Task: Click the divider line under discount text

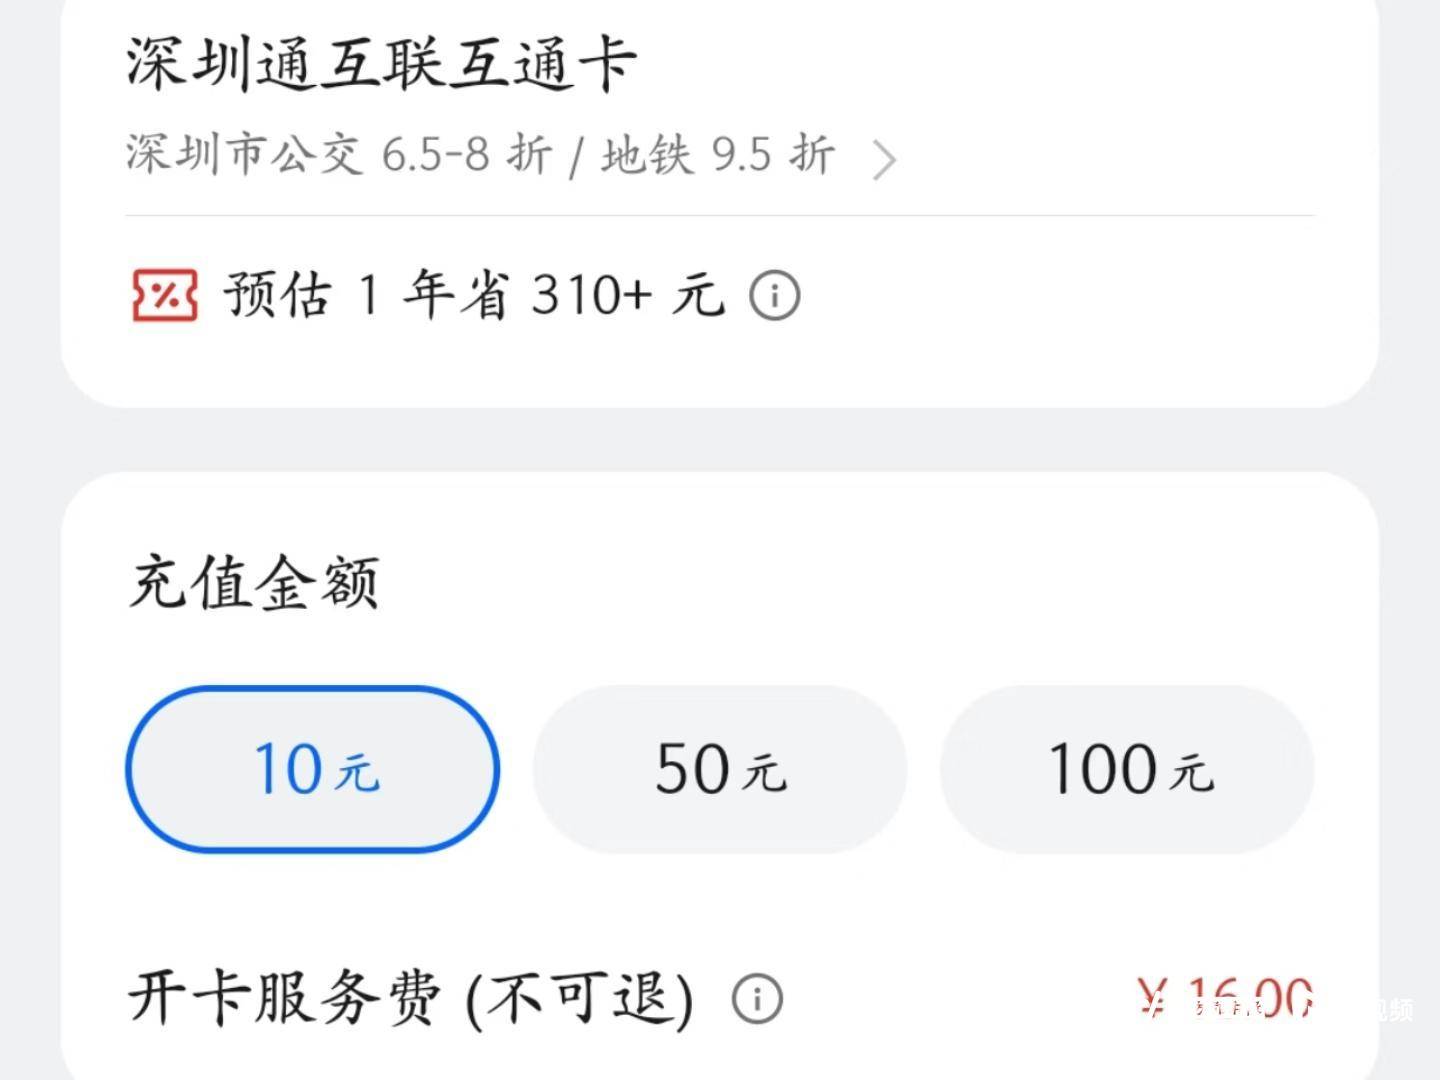Action: click(x=720, y=215)
